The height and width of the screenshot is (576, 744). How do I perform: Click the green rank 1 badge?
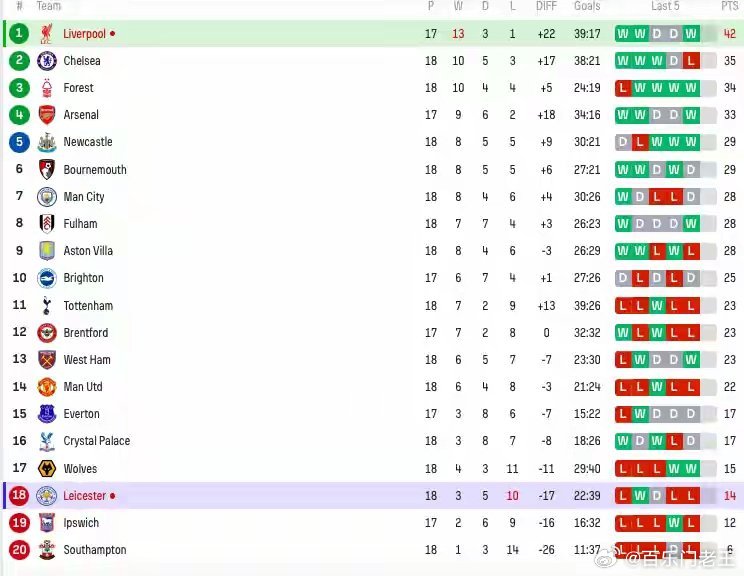tap(19, 33)
